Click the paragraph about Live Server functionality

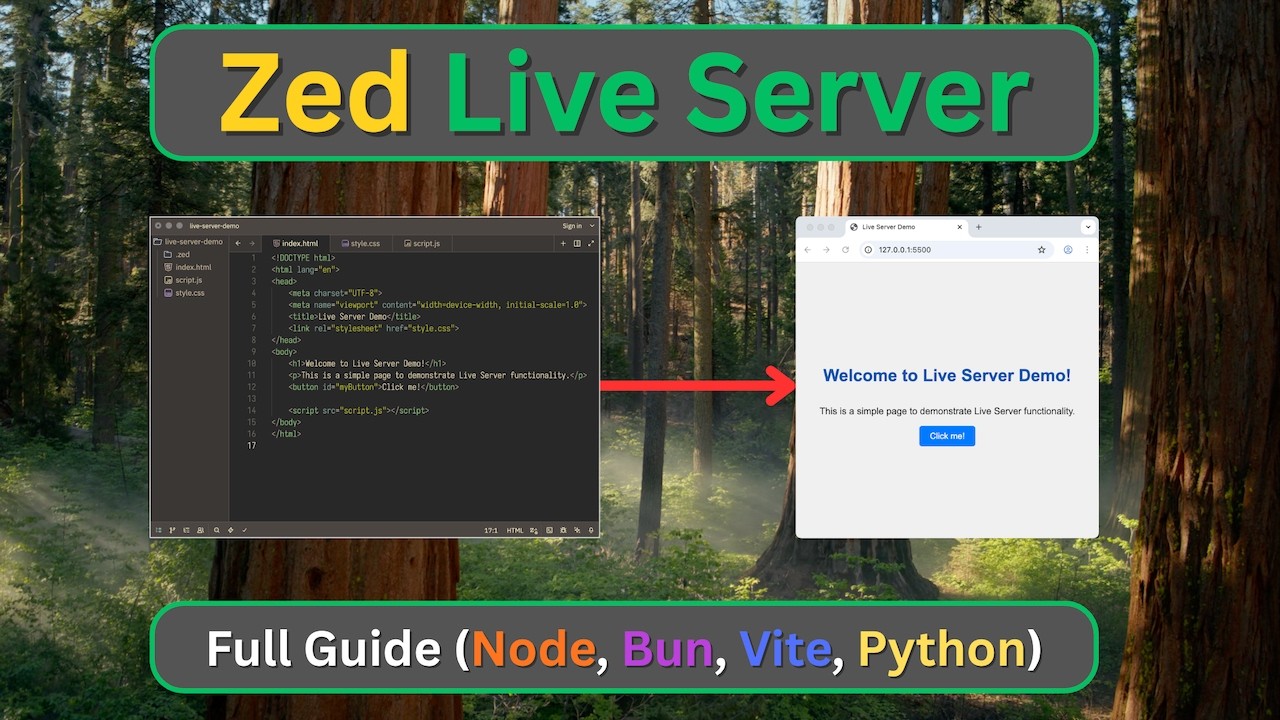(x=947, y=411)
